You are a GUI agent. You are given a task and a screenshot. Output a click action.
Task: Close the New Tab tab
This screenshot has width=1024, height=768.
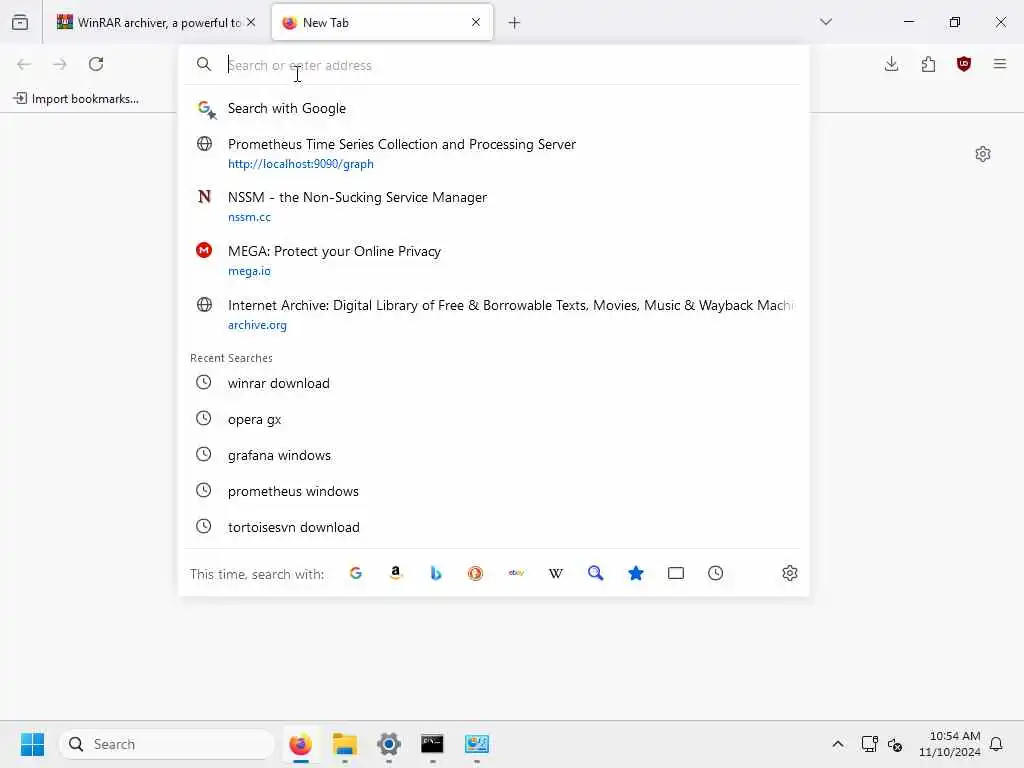click(x=476, y=22)
